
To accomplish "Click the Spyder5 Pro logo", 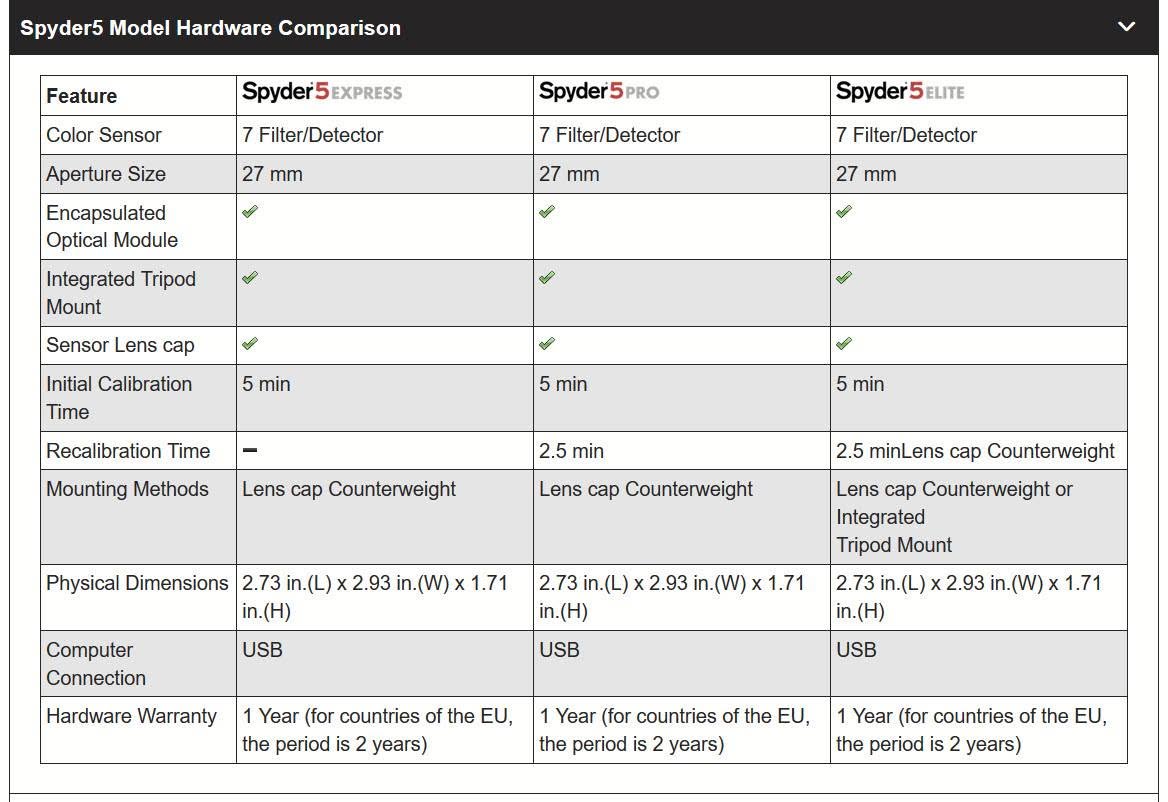I will 599,92.
